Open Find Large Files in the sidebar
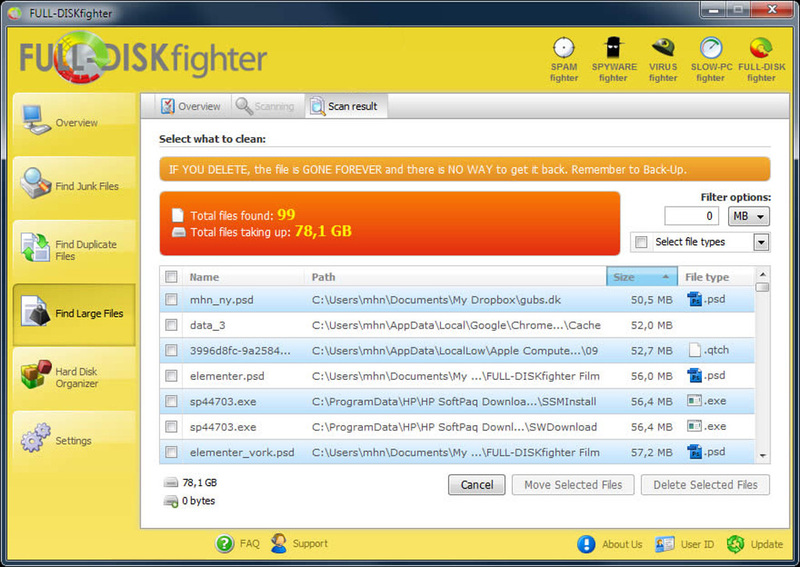Viewport: 800px width, 567px height. [x=74, y=314]
